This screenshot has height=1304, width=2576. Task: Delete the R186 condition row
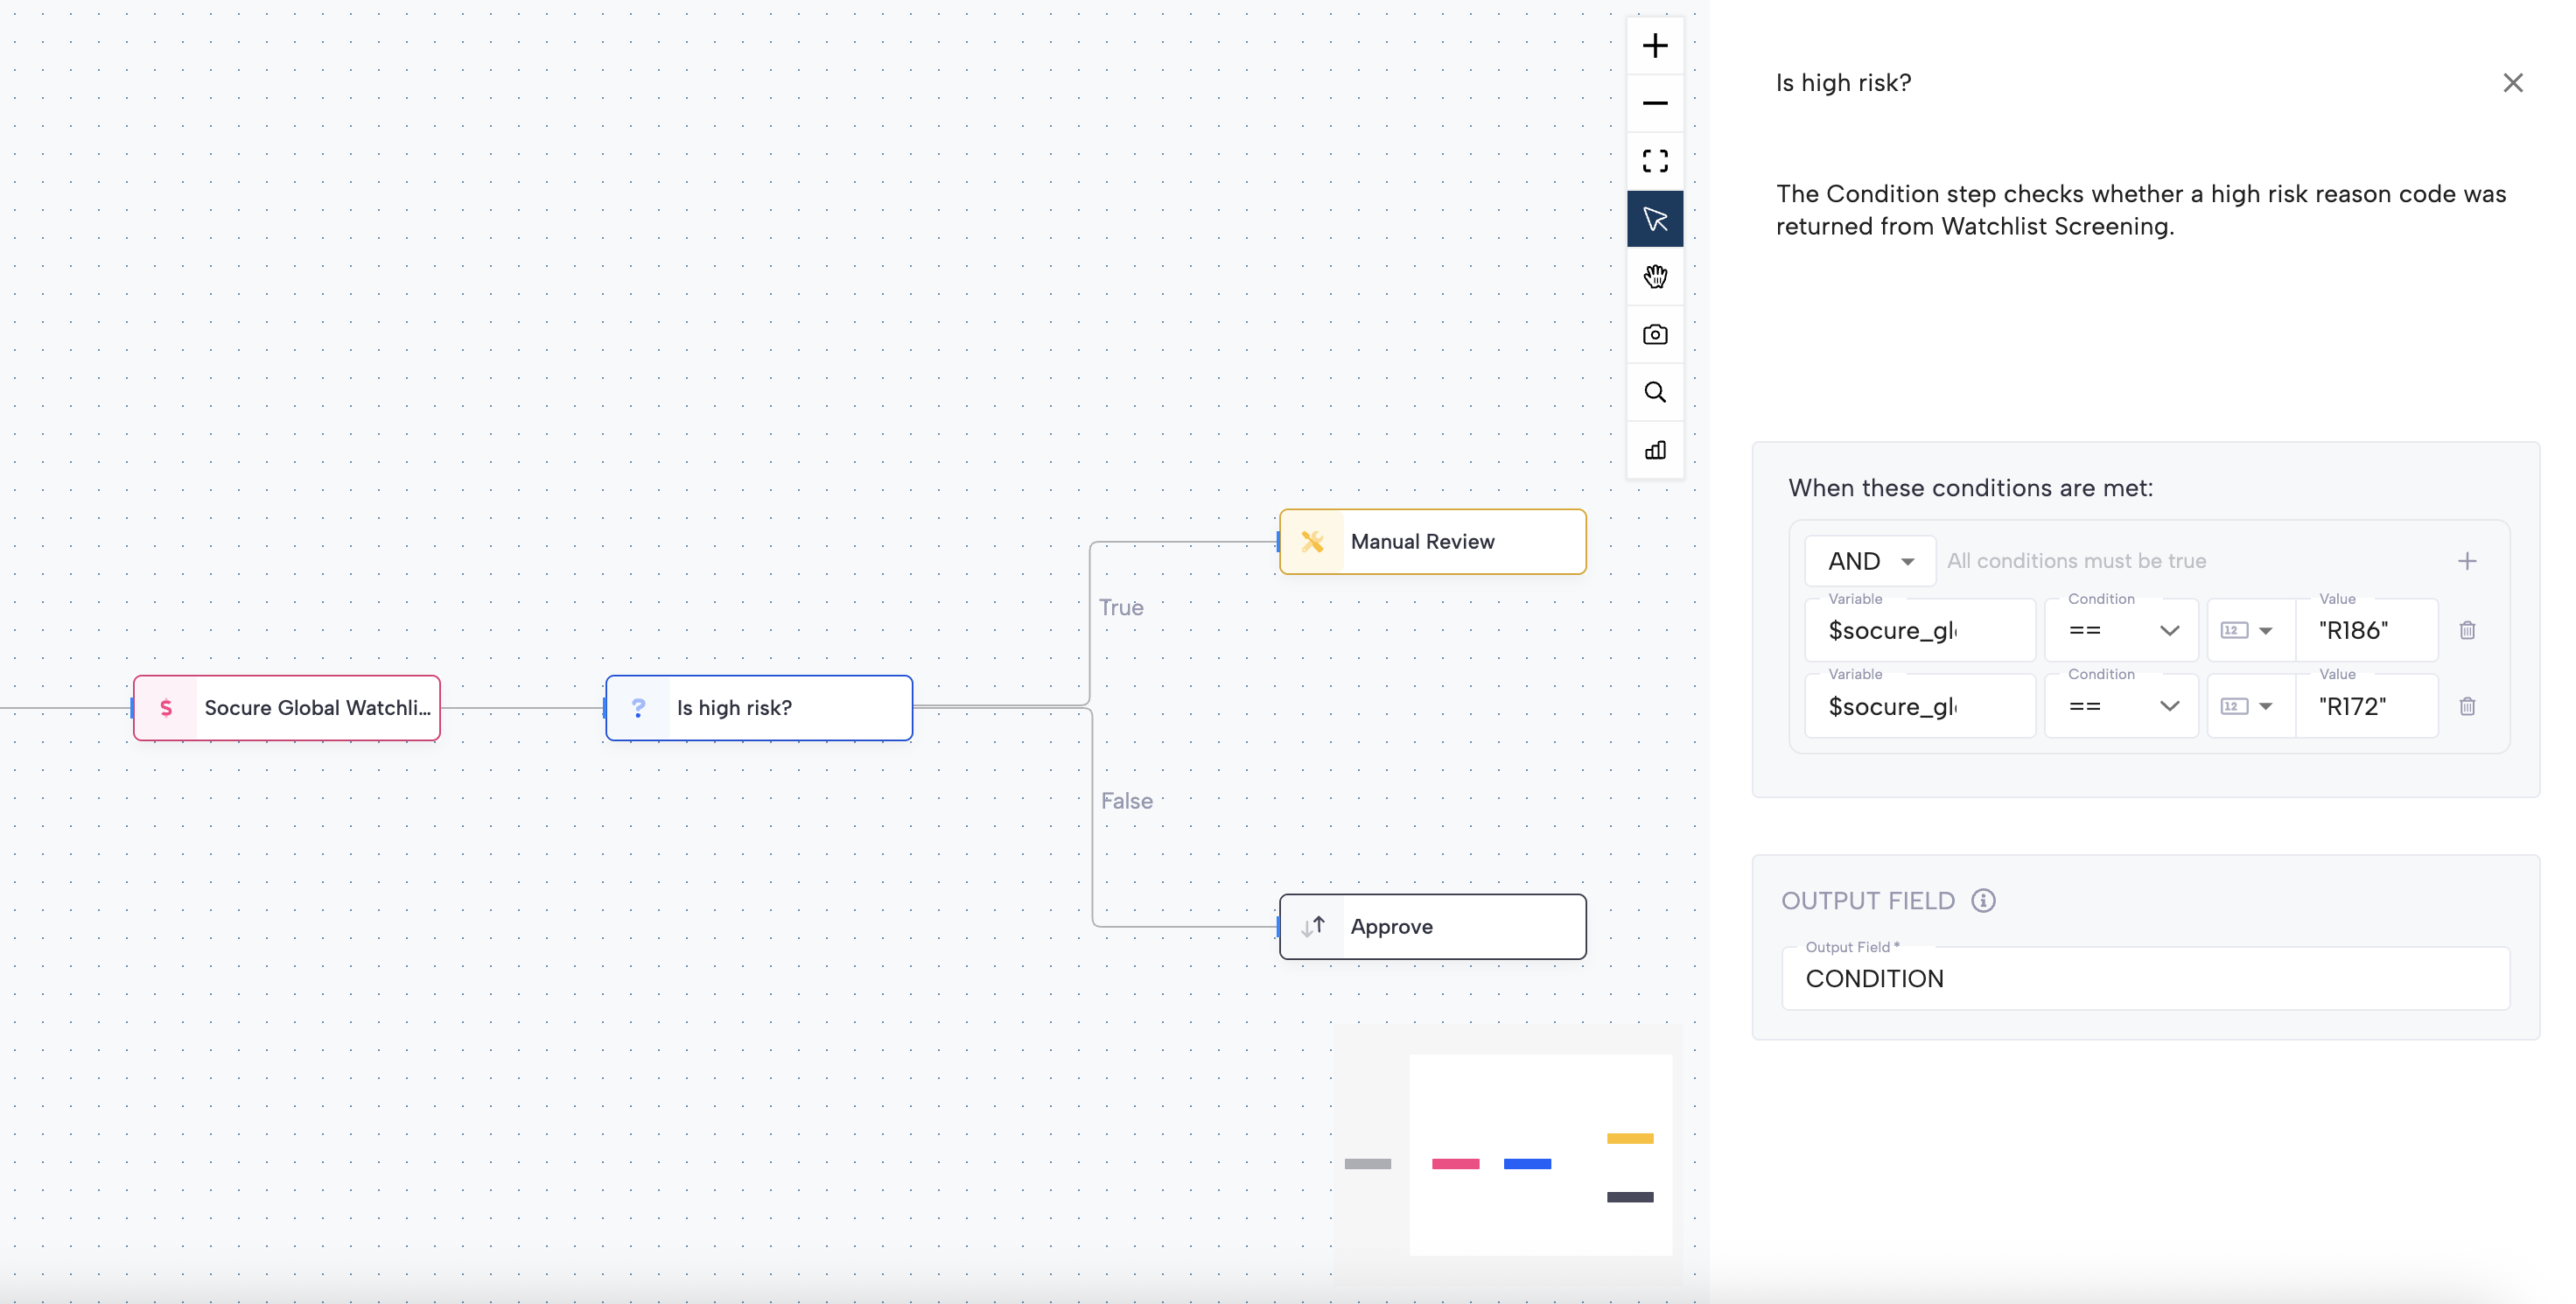coord(2467,630)
